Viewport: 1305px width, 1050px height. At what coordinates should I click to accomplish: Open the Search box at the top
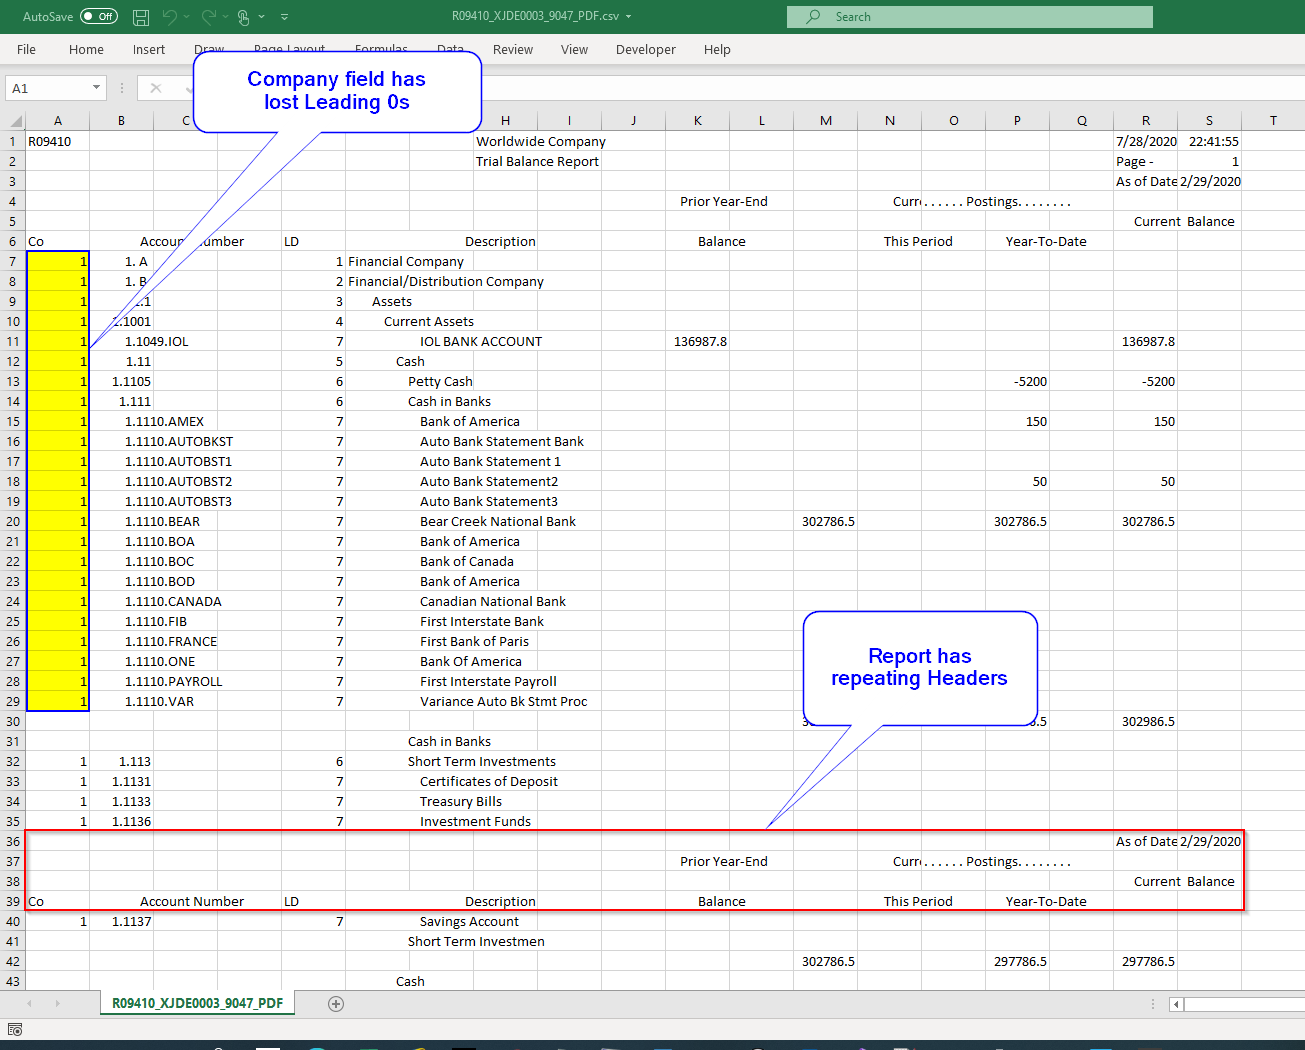pos(969,16)
